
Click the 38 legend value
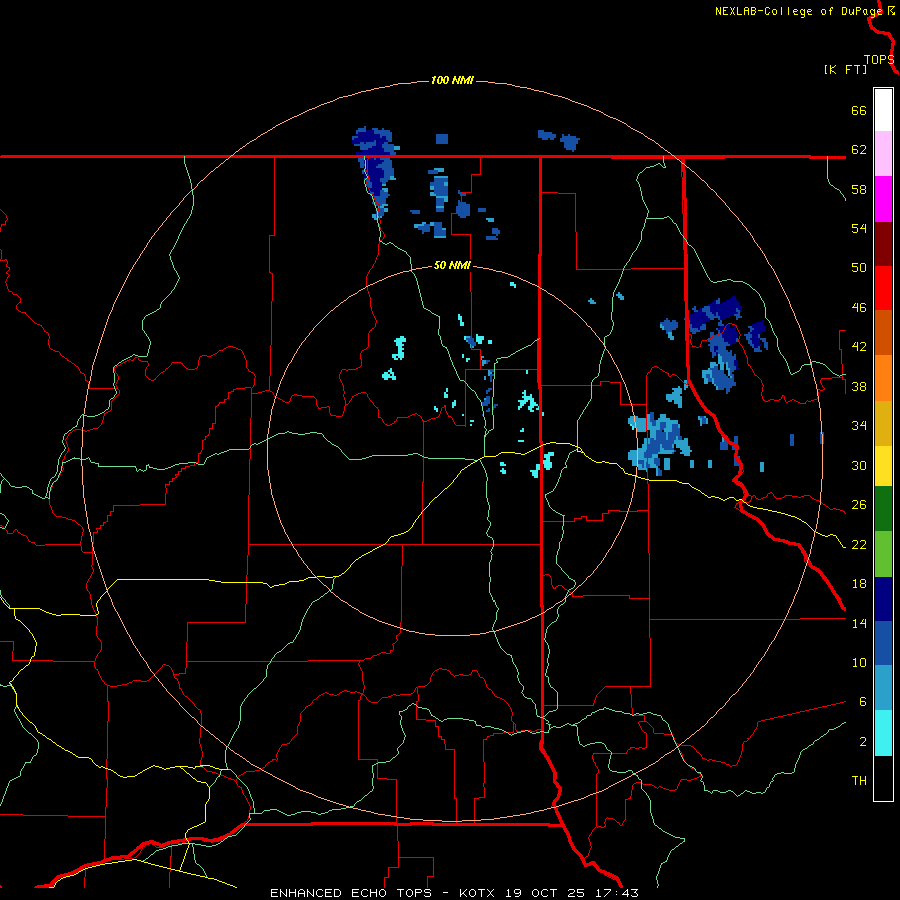859,386
